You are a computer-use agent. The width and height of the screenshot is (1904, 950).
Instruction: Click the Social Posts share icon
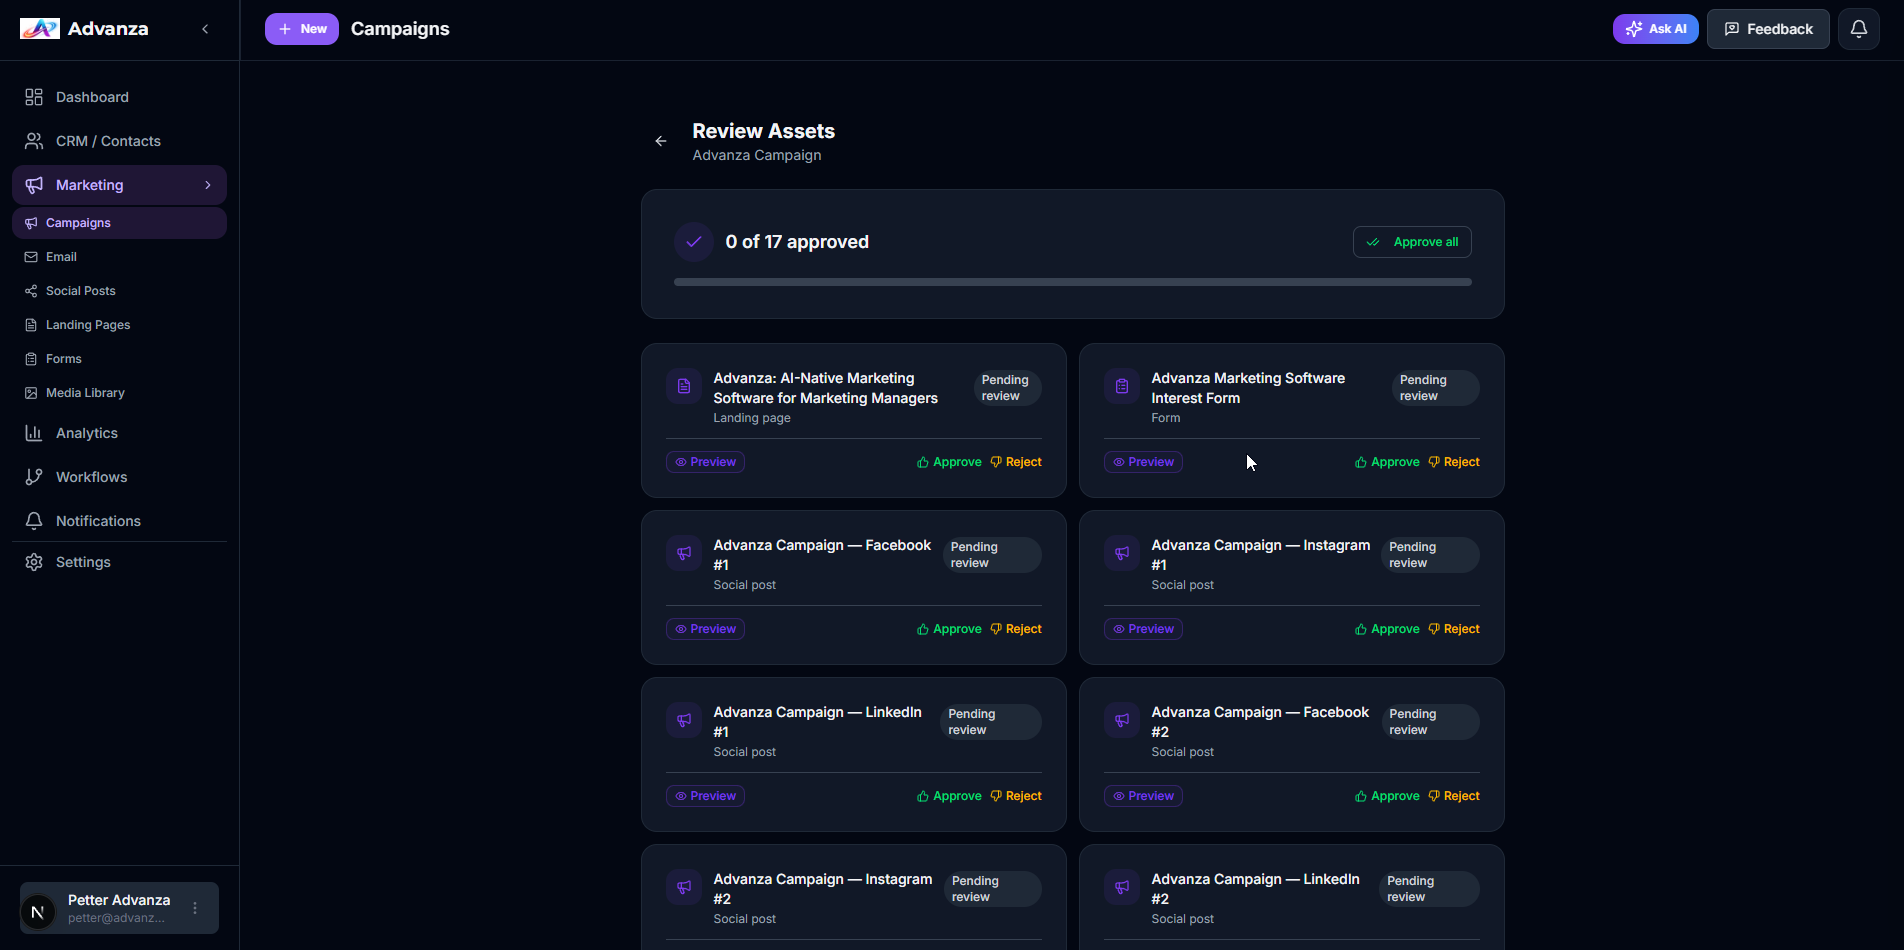31,290
